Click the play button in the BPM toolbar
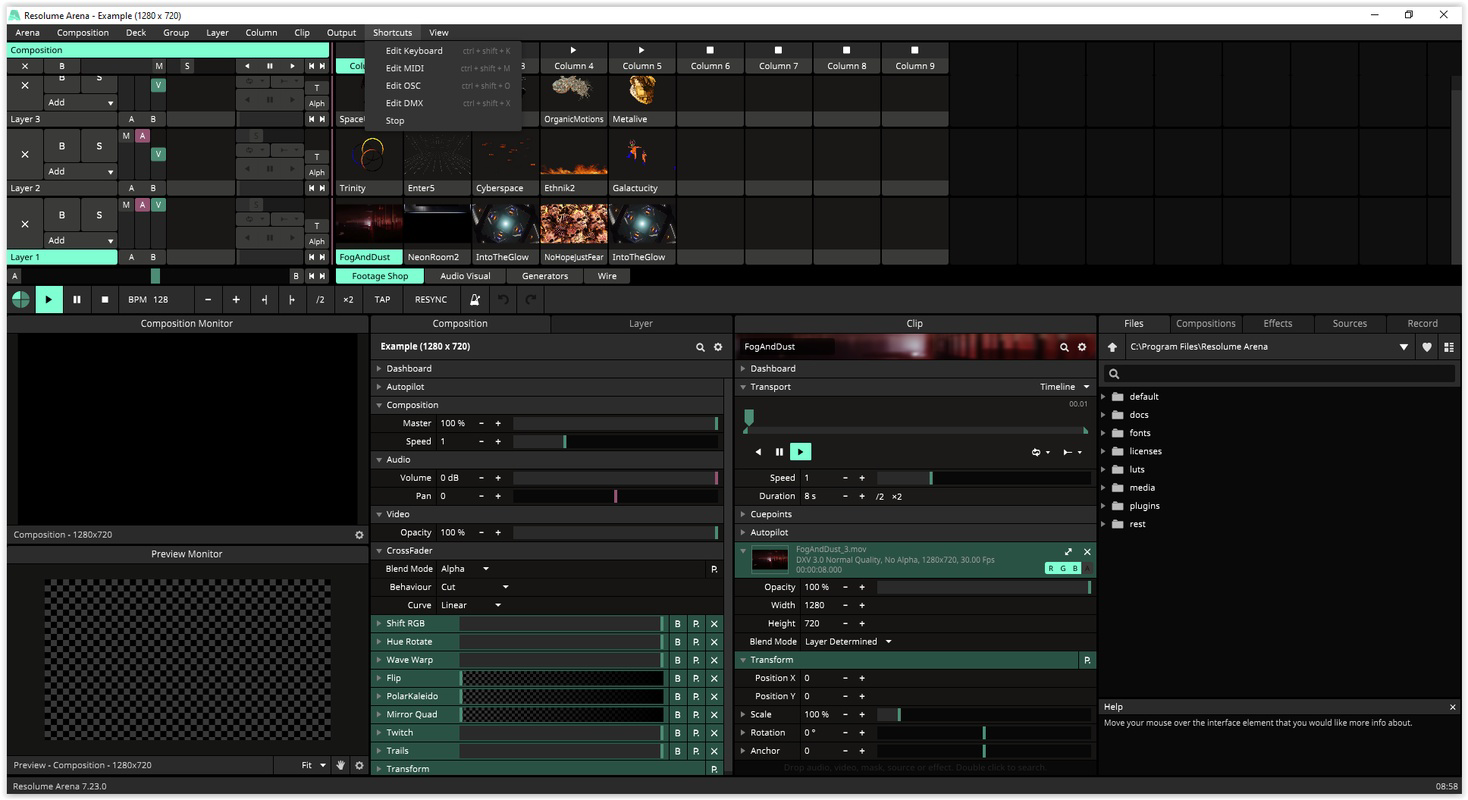The width and height of the screenshot is (1468, 800). point(48,299)
